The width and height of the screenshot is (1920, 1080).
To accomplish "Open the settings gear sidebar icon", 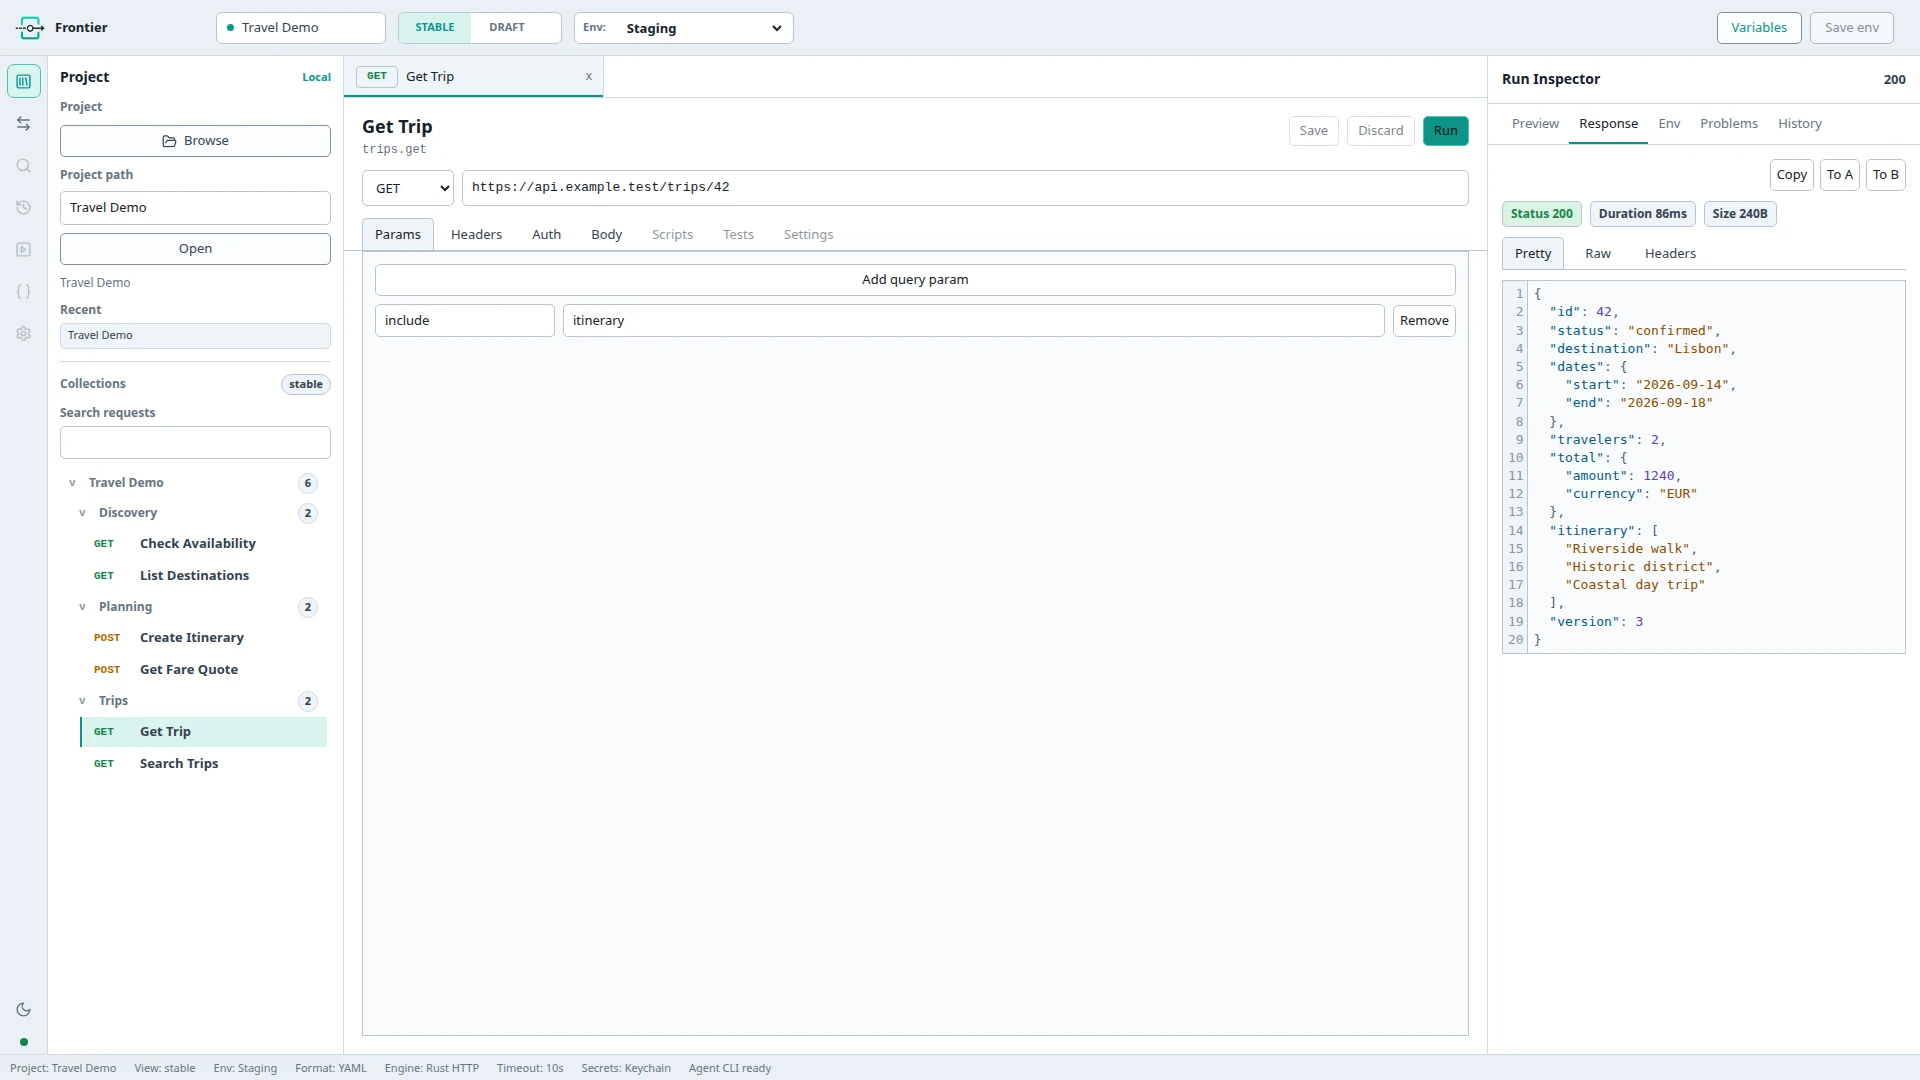I will [24, 333].
